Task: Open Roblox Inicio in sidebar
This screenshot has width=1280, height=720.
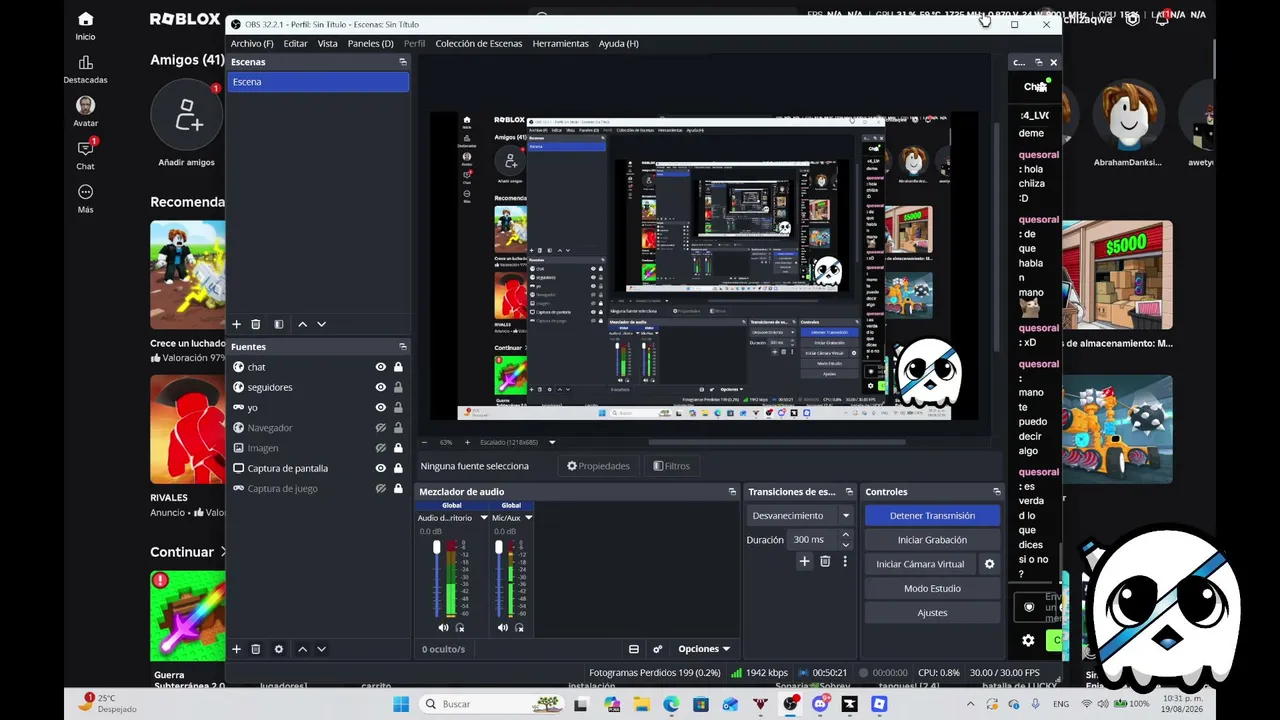Action: [85, 26]
